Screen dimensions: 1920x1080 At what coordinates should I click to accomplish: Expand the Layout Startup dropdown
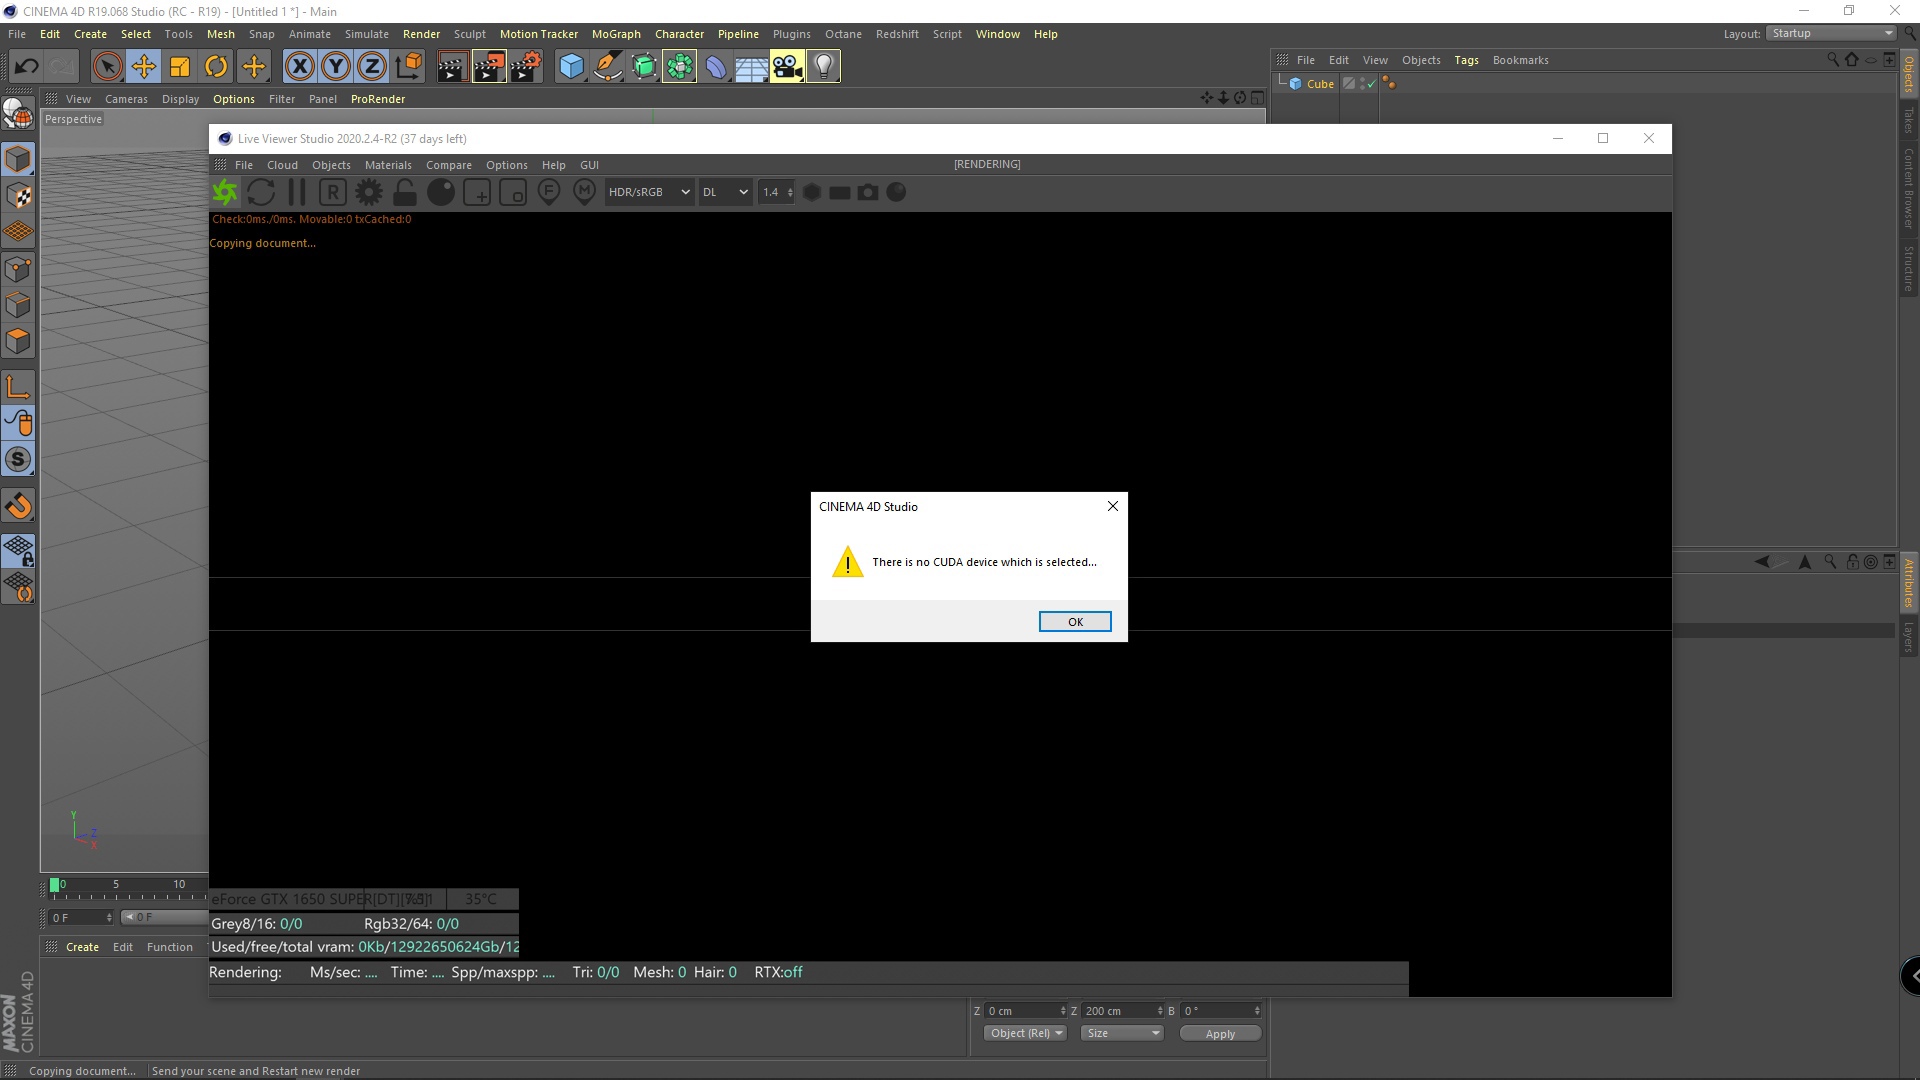coord(1832,33)
